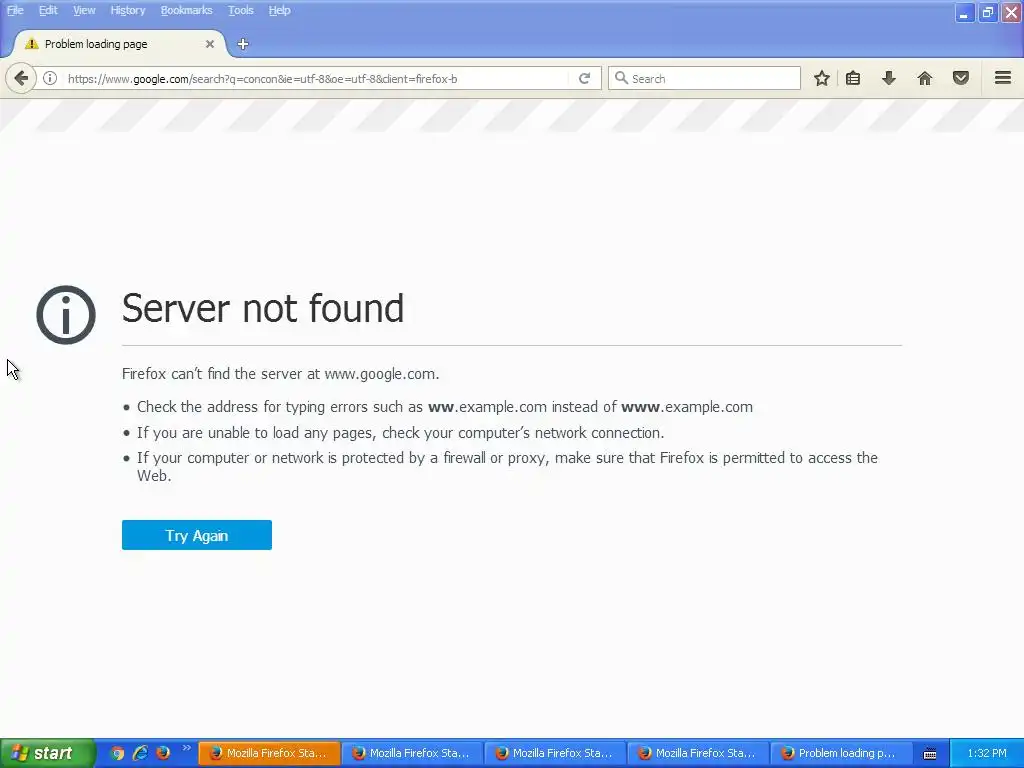Bookmark this page with the star icon
Image resolution: width=1024 pixels, height=768 pixels.
coord(822,78)
